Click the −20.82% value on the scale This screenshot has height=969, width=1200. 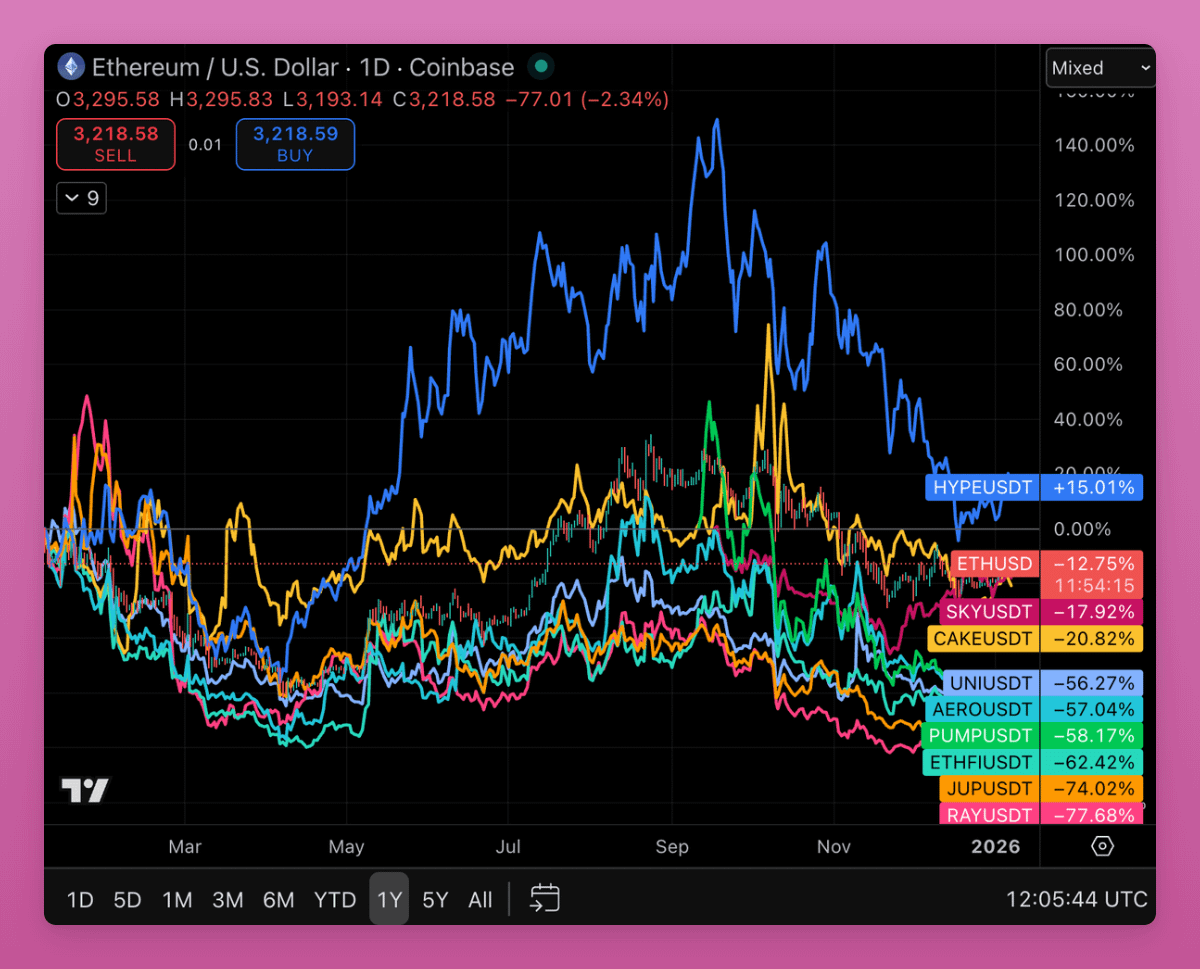click(x=1094, y=638)
